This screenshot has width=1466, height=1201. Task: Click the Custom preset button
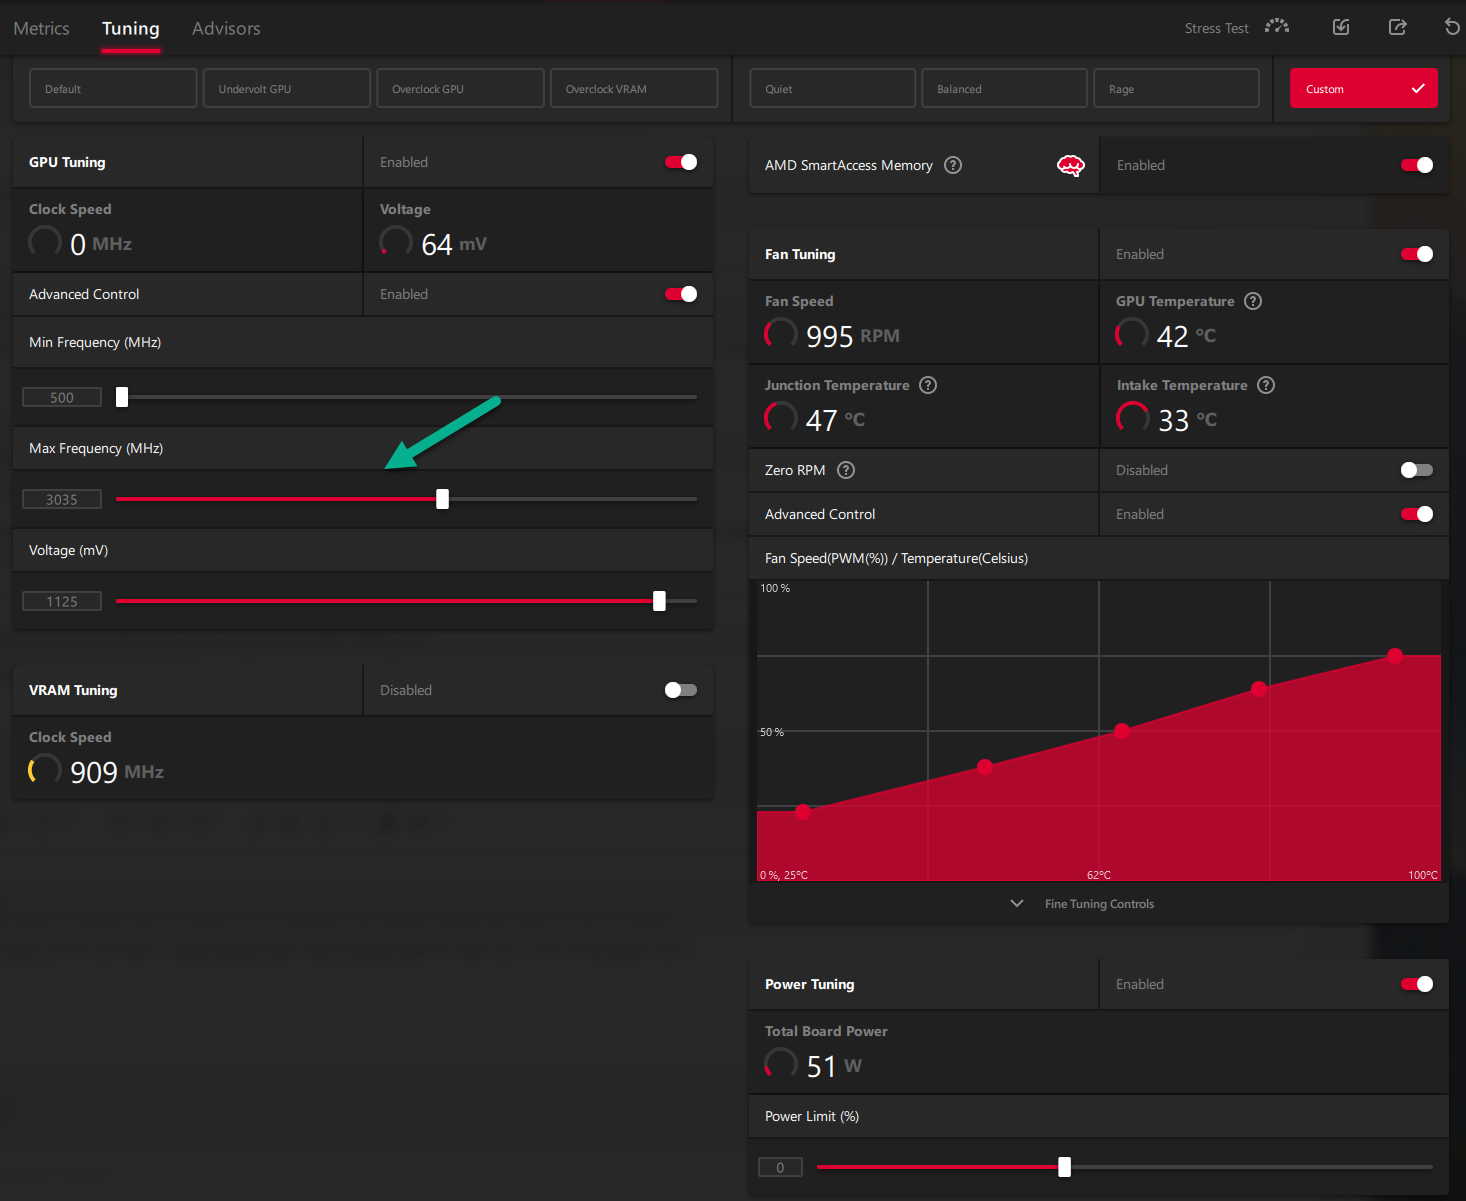click(1364, 88)
